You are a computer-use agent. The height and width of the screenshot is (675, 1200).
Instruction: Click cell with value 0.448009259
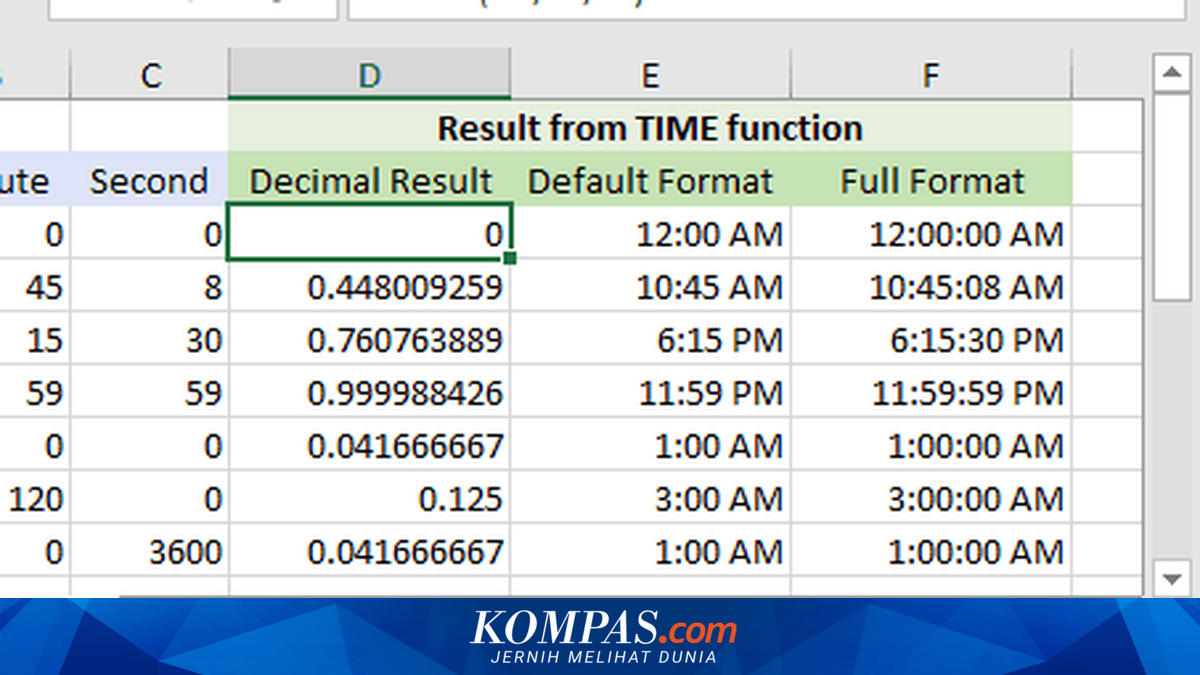coord(369,287)
